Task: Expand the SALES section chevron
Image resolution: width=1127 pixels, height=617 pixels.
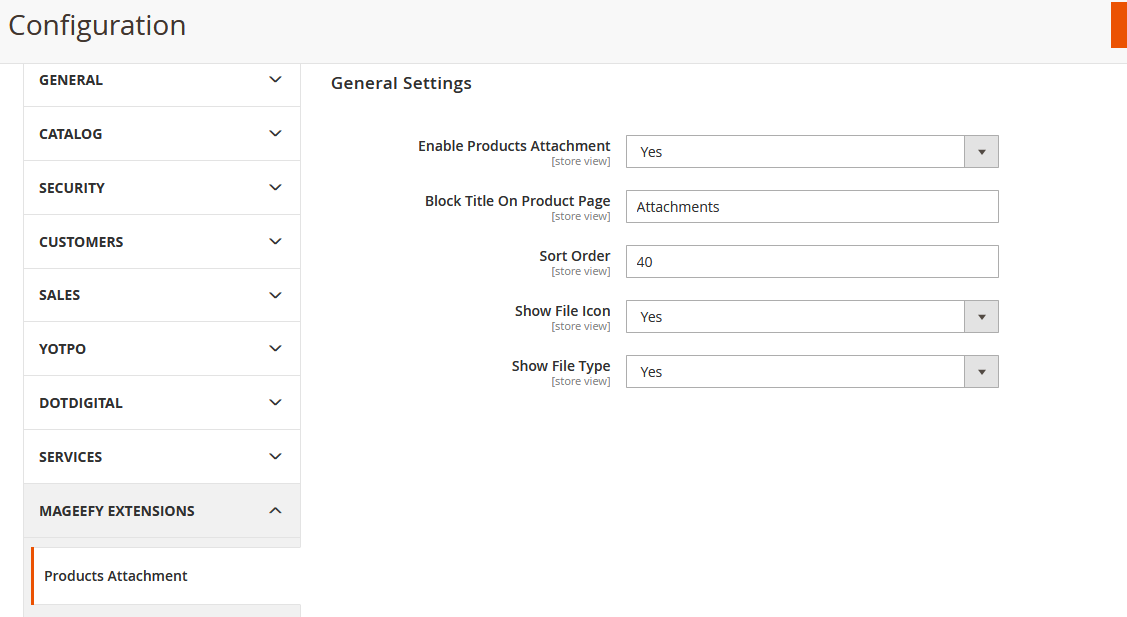Action: click(x=275, y=295)
